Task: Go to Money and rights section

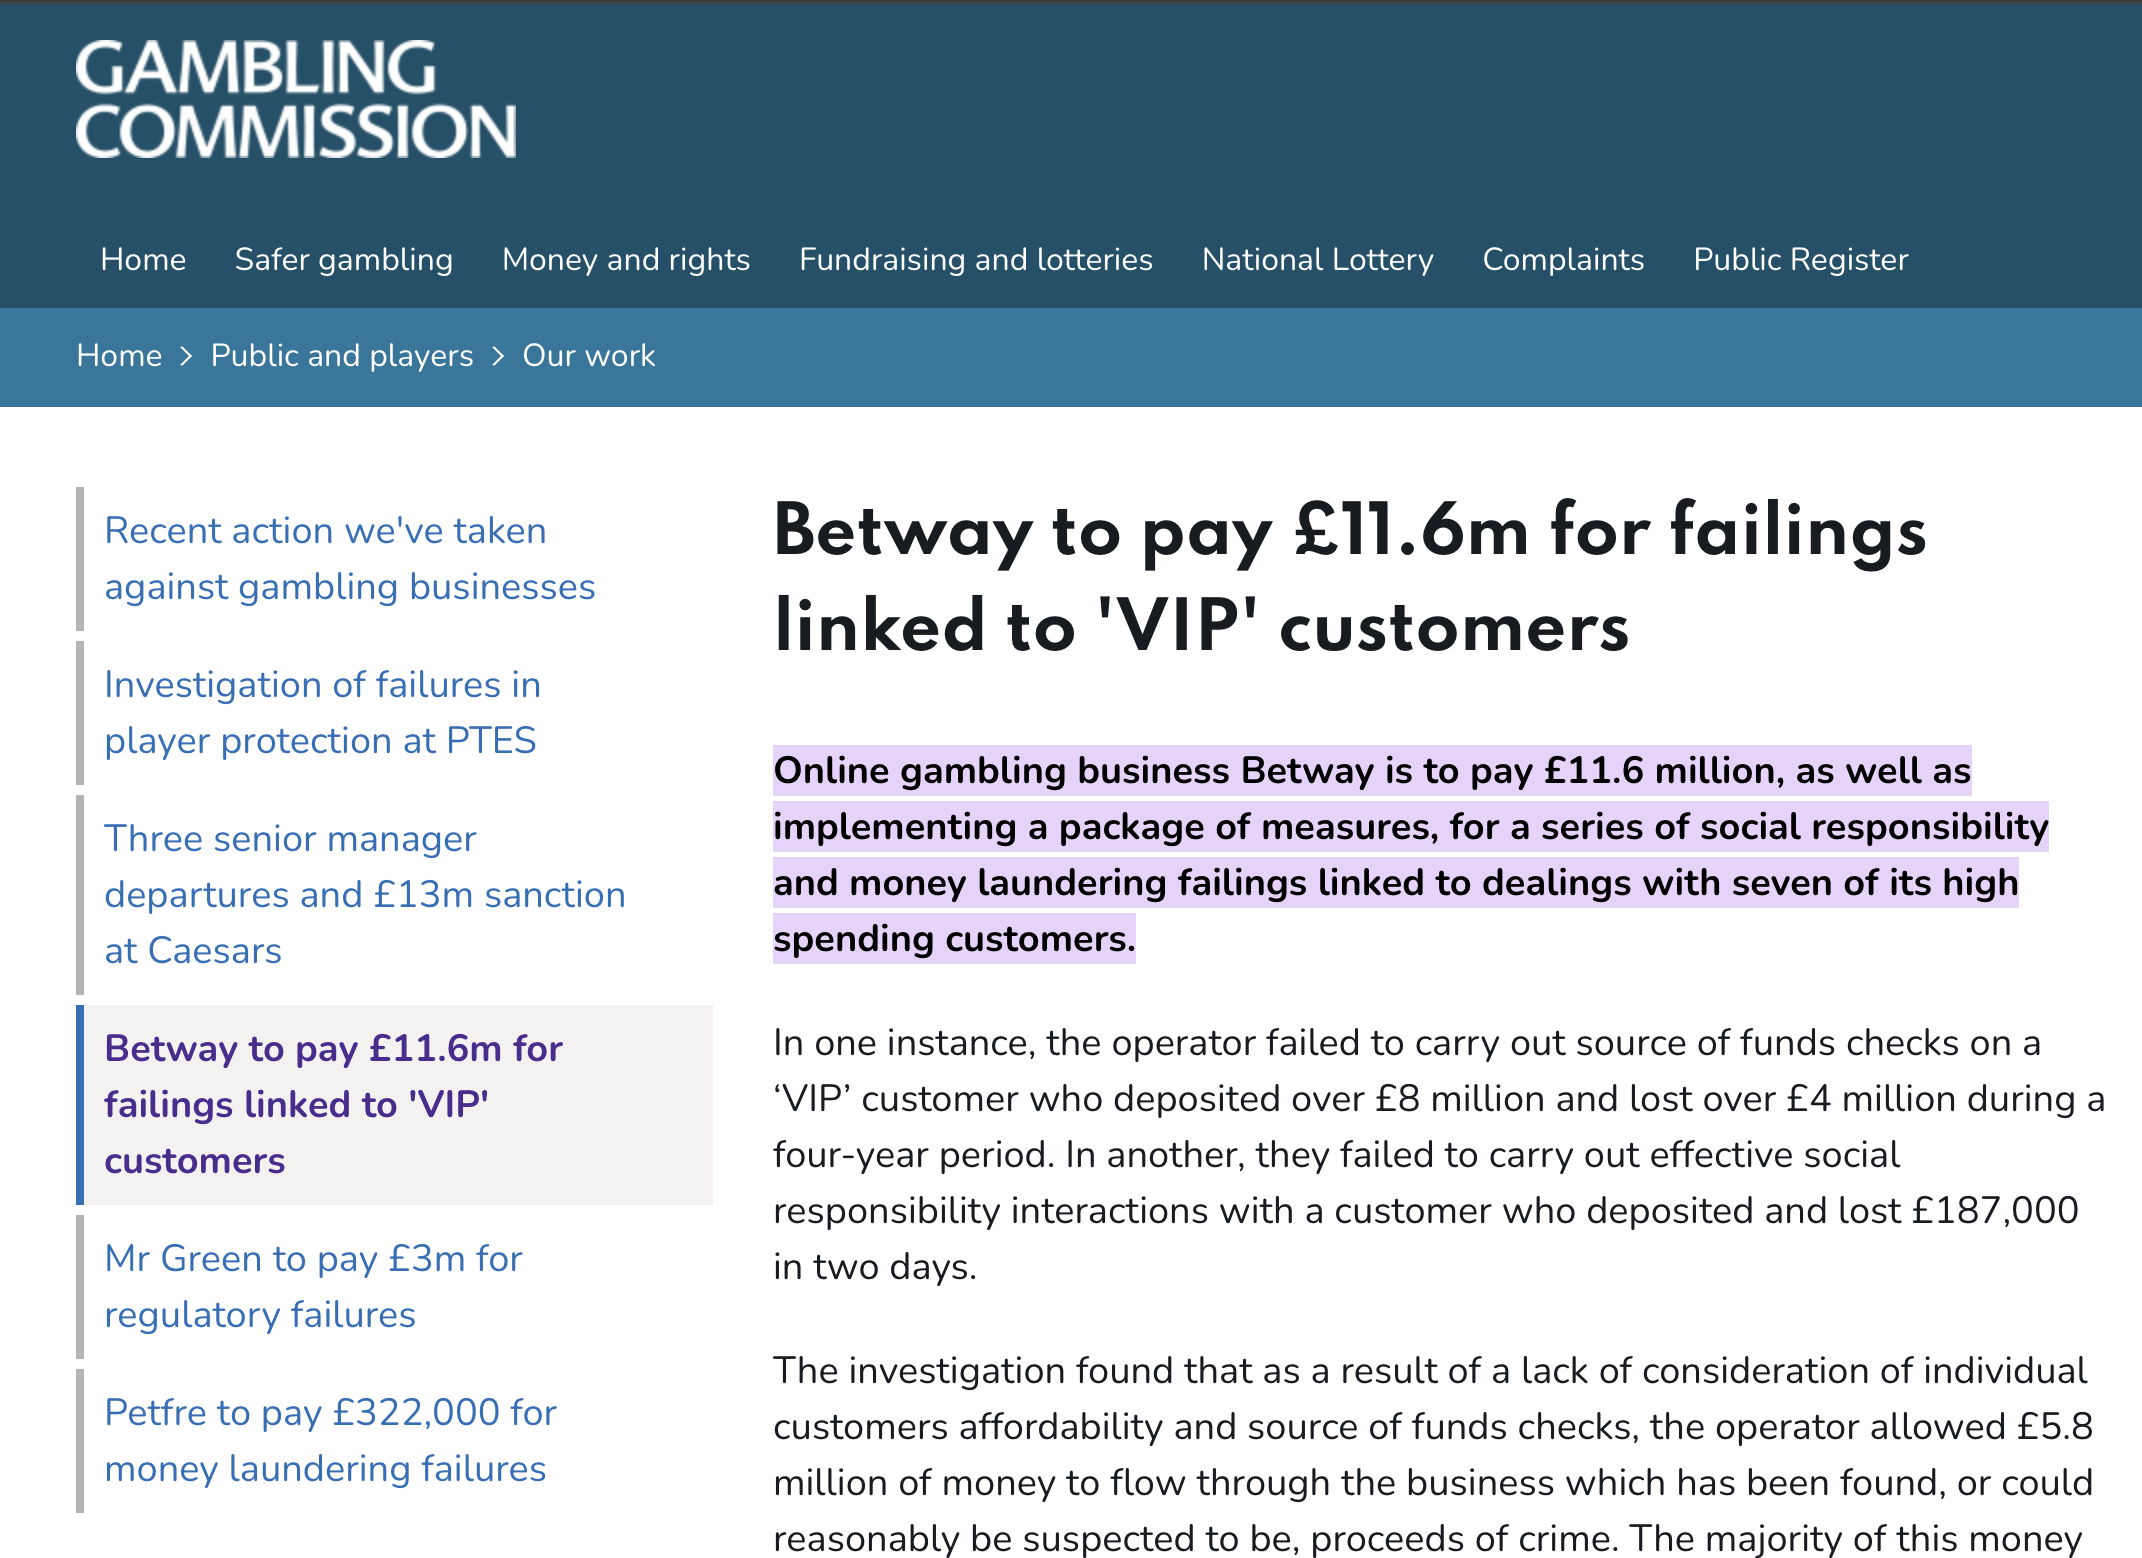Action: [x=626, y=259]
